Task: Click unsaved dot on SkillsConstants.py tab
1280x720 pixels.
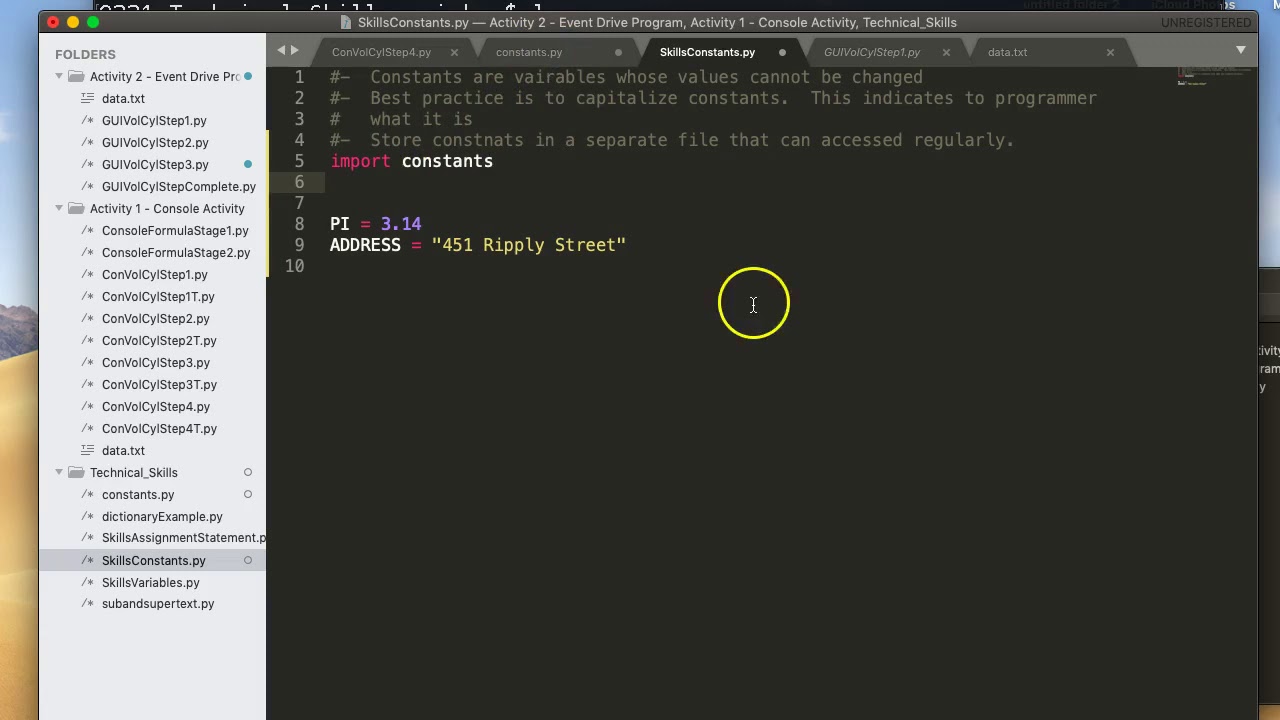Action: point(782,52)
